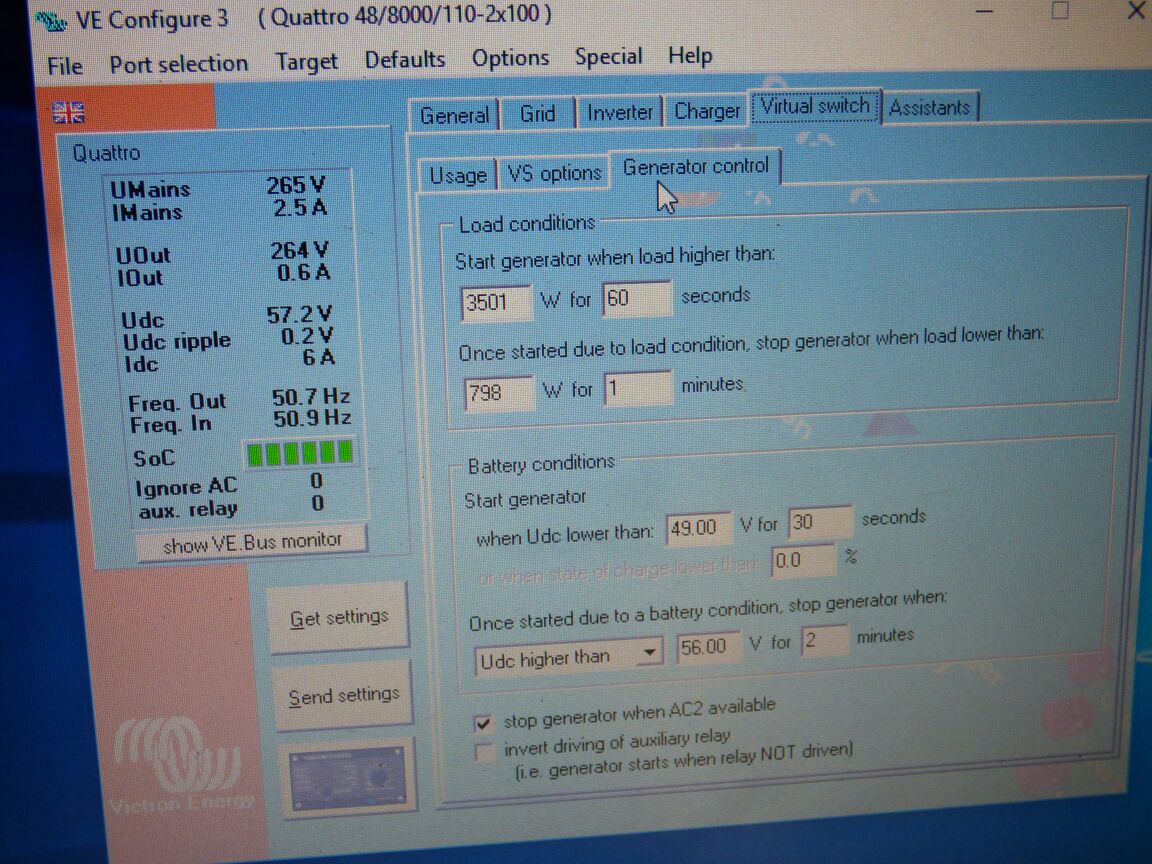Screen dimensions: 1152x864
Task: Click the SoC green progress bar
Action: [x=300, y=454]
